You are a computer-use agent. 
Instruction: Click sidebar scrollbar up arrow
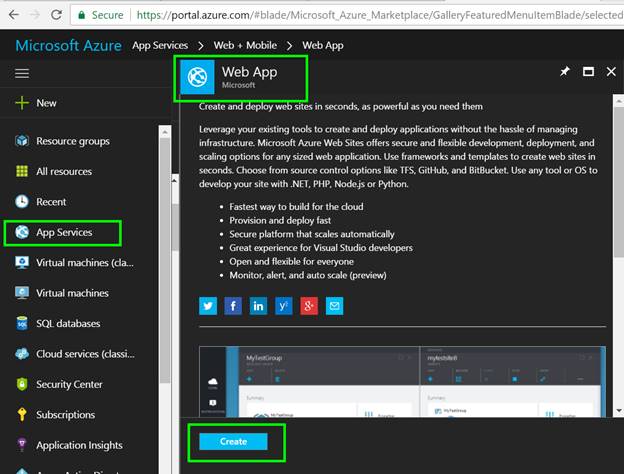coord(165,131)
